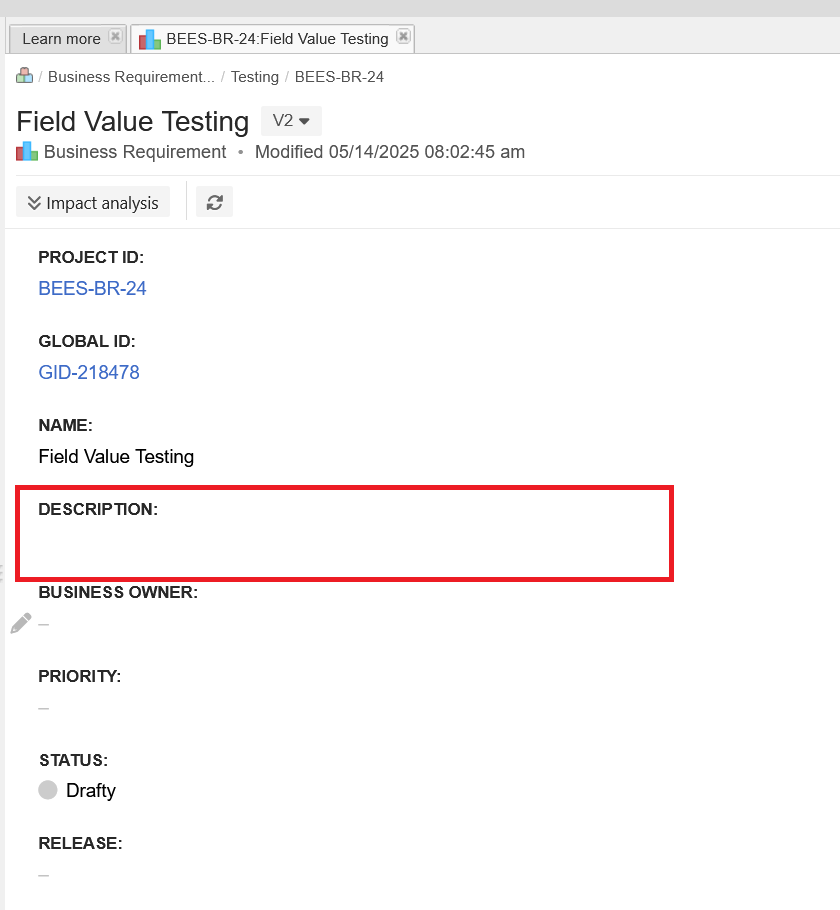Switch to the Learn more tab
The width and height of the screenshot is (840, 910).
click(x=62, y=39)
